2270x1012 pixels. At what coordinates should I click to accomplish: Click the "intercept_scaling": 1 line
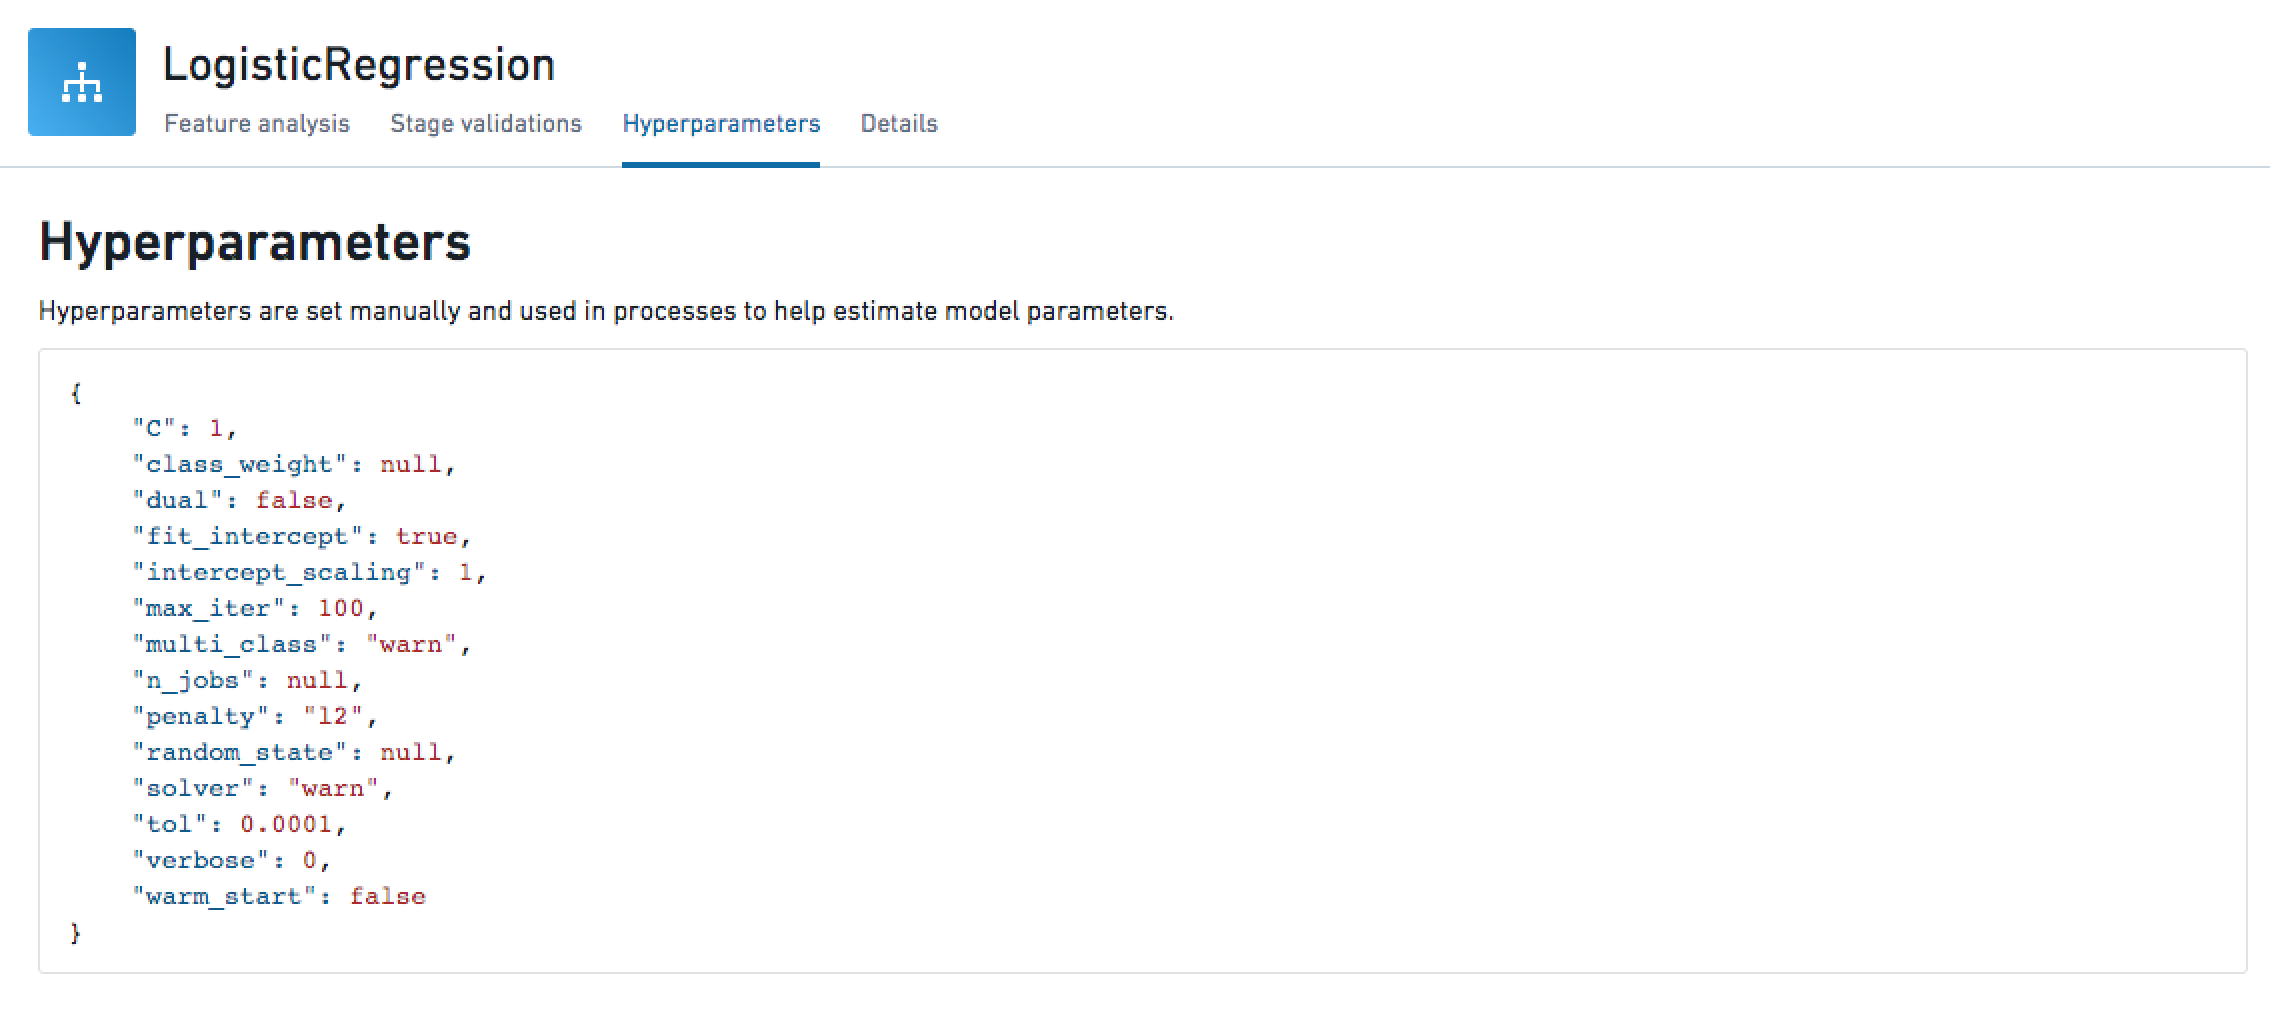coord(309,573)
